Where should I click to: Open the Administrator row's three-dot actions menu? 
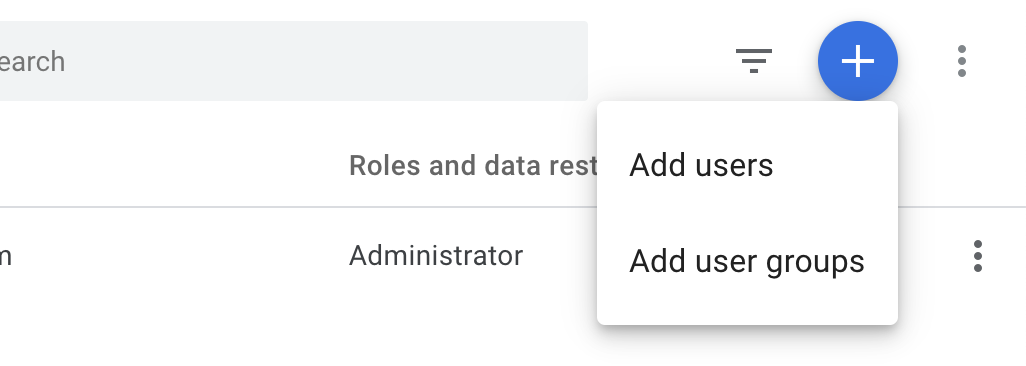pyautogui.click(x=978, y=256)
